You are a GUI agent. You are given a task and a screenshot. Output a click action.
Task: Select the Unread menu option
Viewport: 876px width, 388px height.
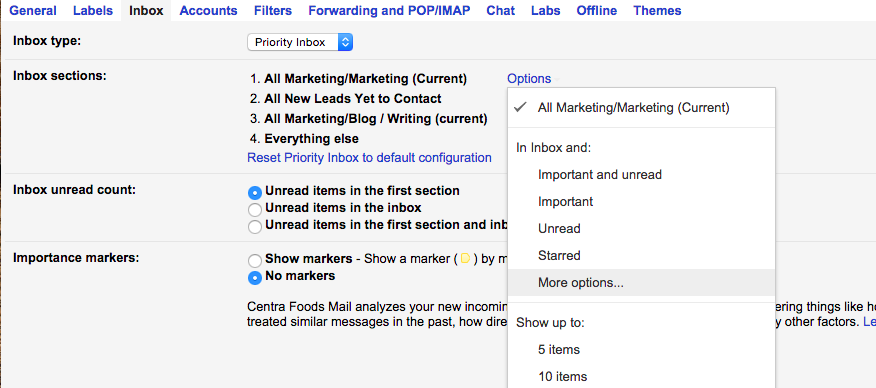(x=641, y=228)
